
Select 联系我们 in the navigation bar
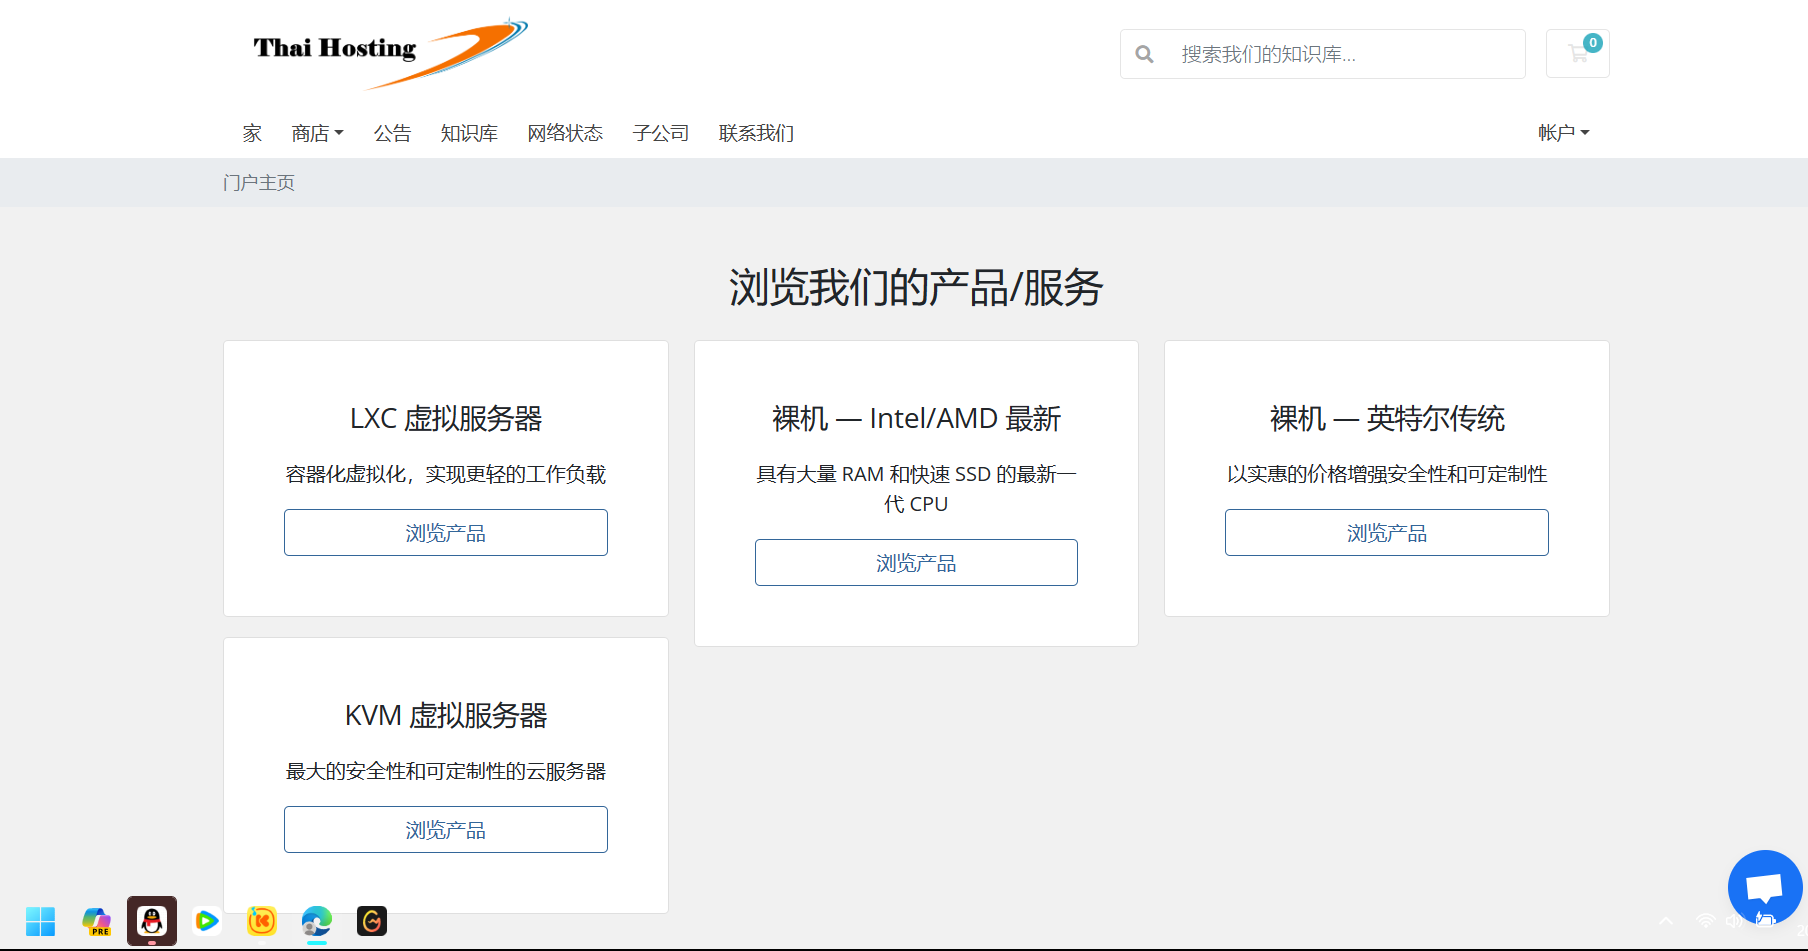tap(756, 133)
